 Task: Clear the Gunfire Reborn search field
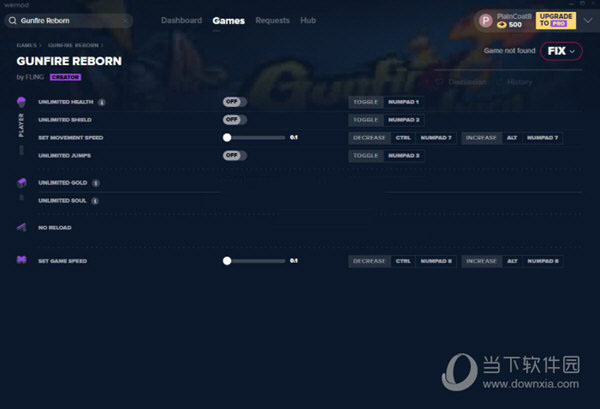click(125, 21)
